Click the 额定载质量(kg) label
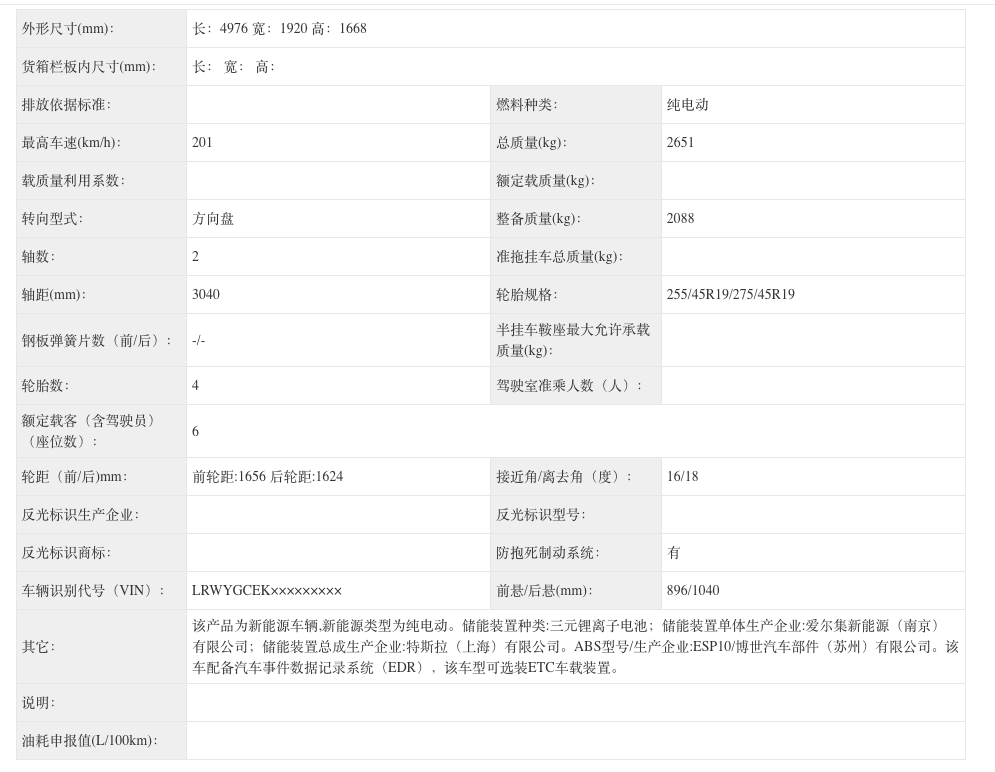This screenshot has width=995, height=772. (x=545, y=181)
